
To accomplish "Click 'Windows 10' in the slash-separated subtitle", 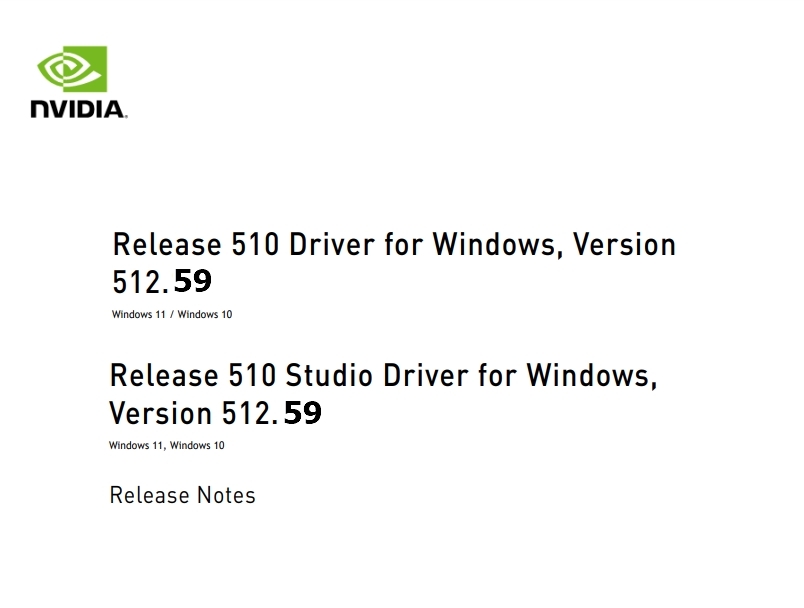I will 205,314.
